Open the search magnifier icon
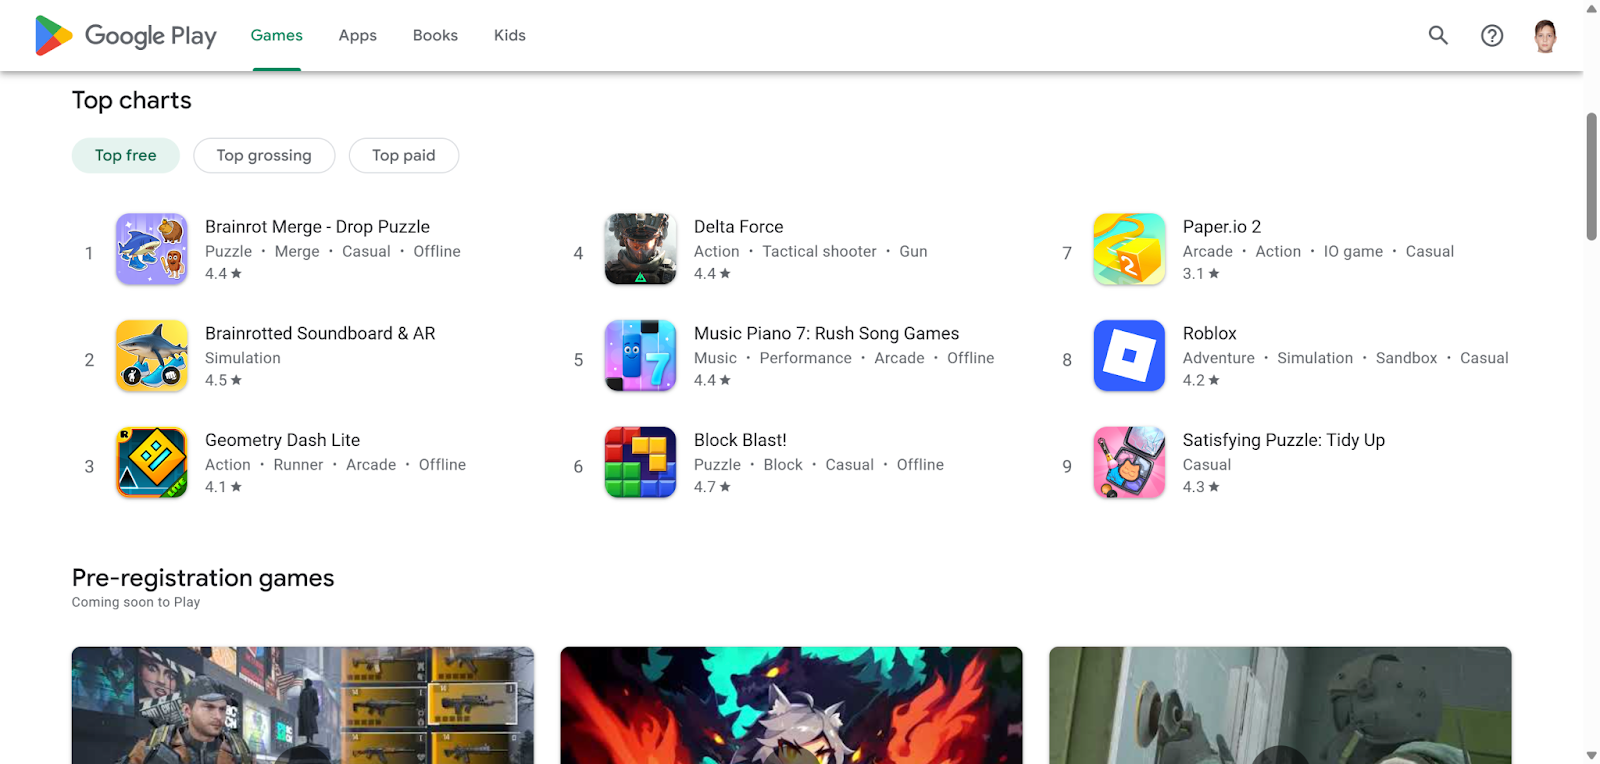The image size is (1600, 764). [x=1438, y=35]
